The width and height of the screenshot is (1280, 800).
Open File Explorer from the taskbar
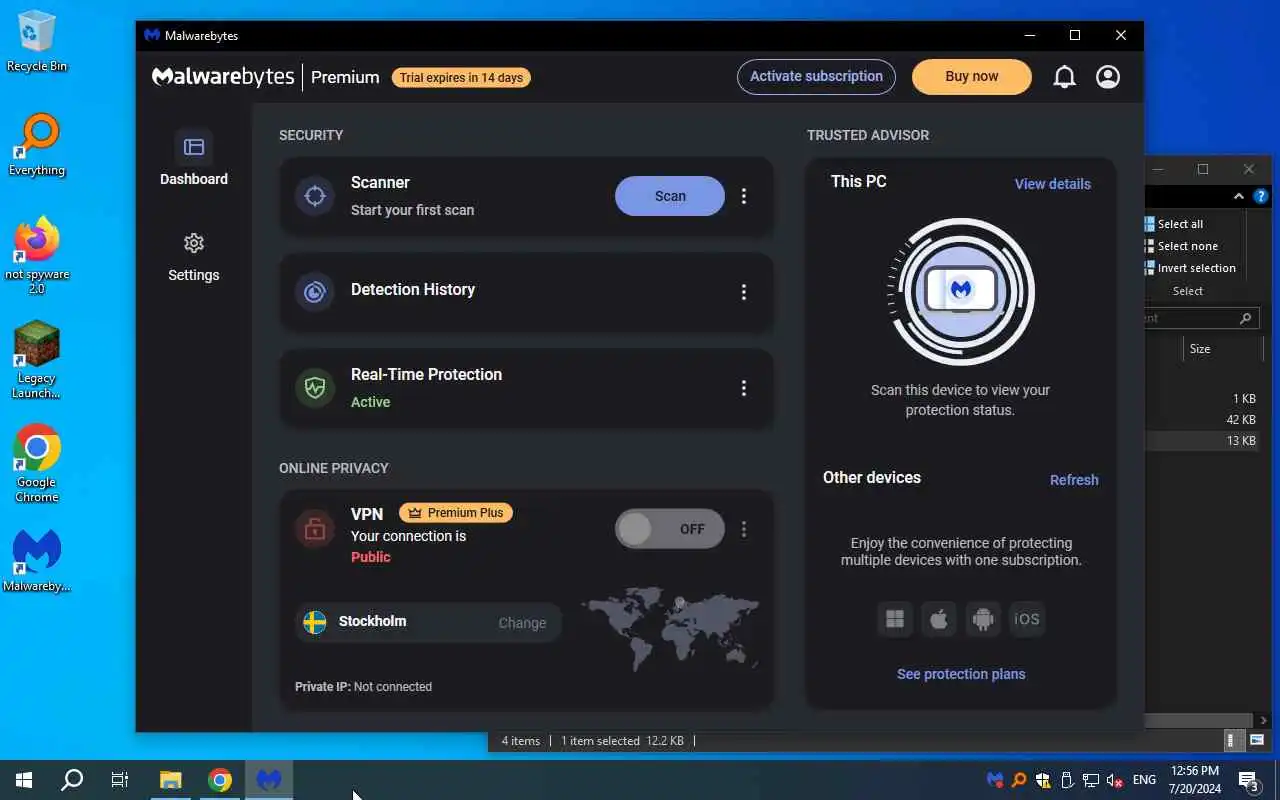pos(171,780)
